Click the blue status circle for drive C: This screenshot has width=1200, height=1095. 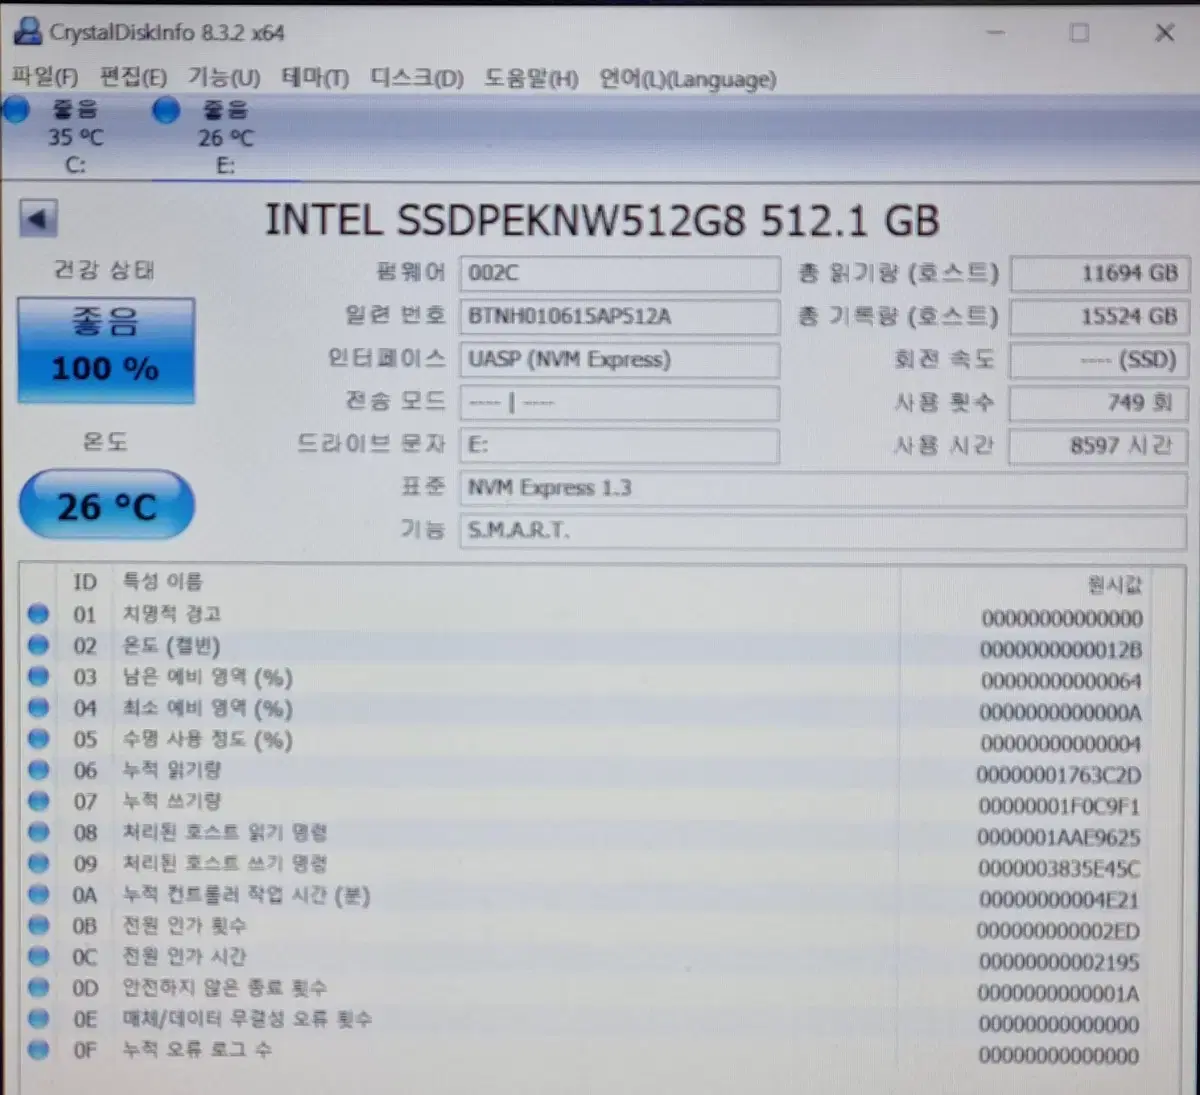click(16, 110)
